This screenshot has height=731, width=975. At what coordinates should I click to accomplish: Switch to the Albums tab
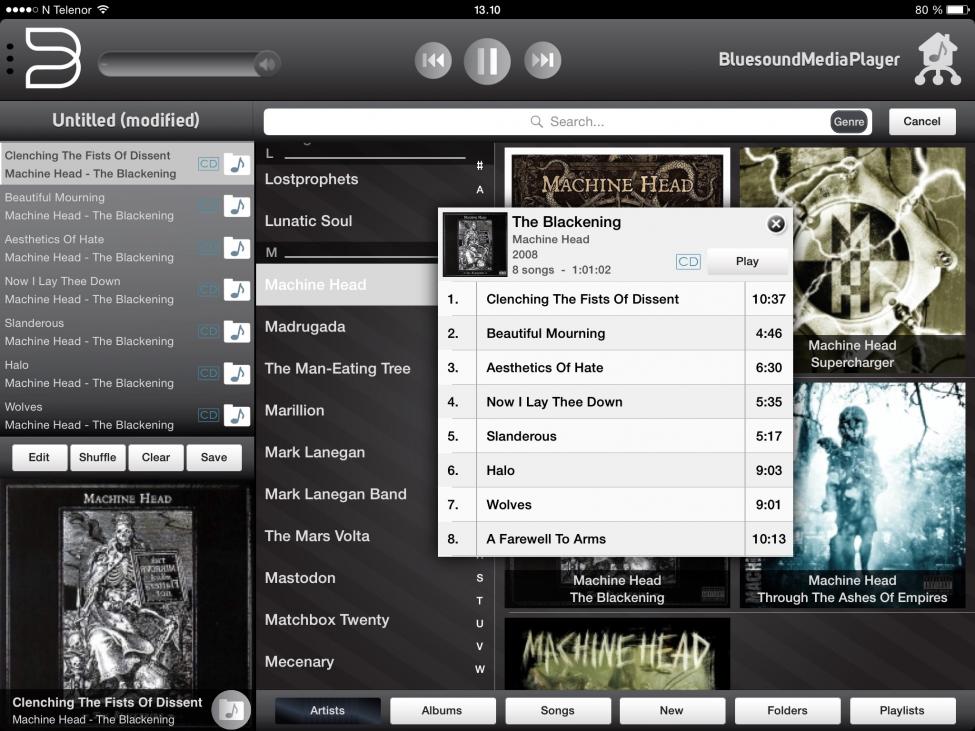(442, 710)
